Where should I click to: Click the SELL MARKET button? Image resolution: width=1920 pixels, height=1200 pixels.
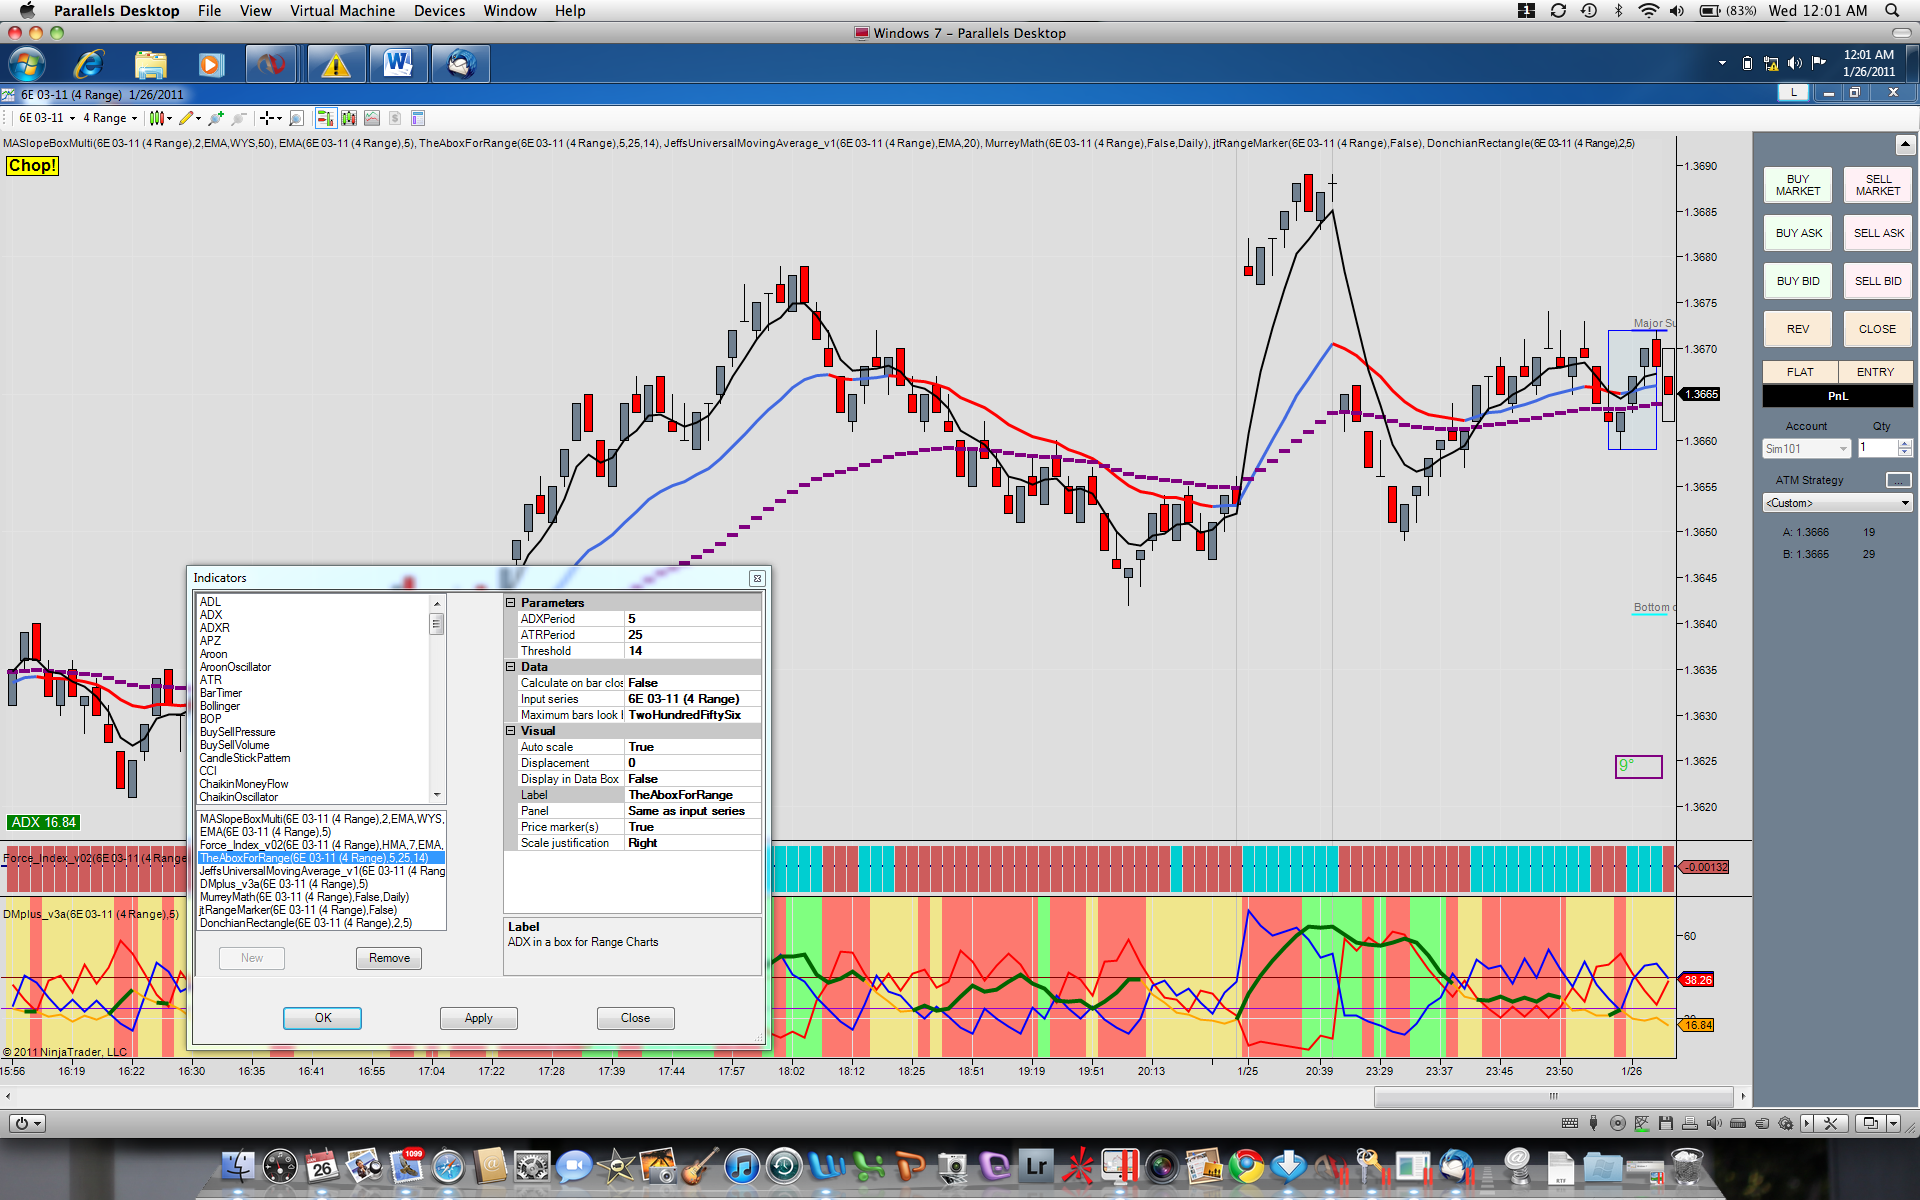point(1878,185)
